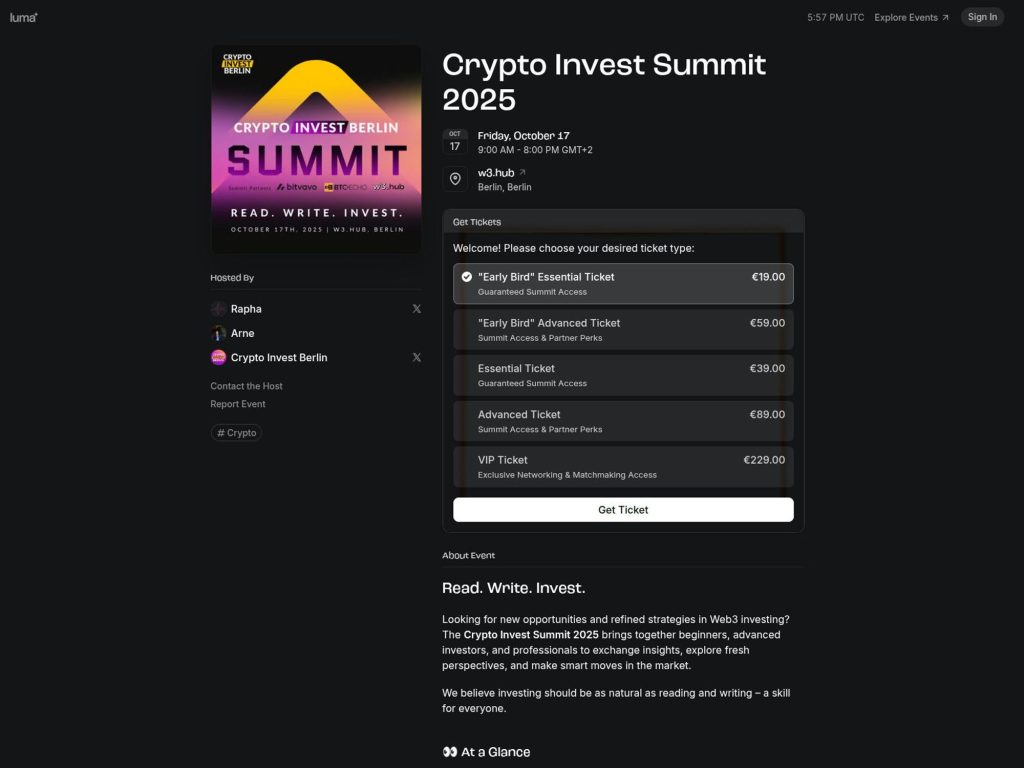The image size is (1024, 768).
Task: Click the Get Ticket button
Action: tap(622, 509)
